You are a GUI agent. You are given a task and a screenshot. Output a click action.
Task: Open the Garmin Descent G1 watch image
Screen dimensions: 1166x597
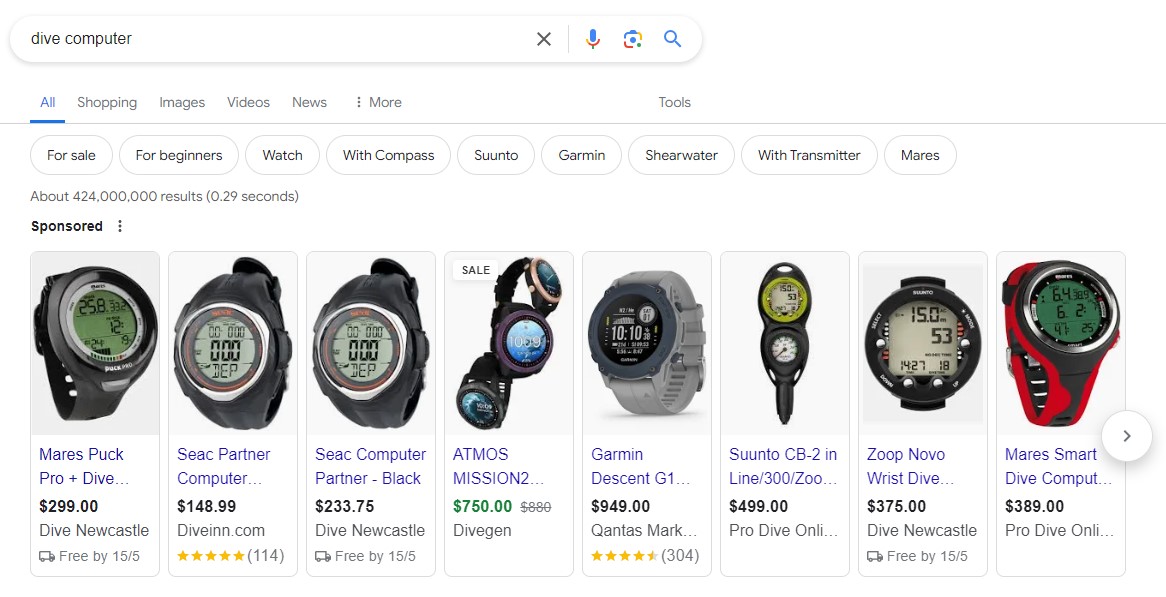[x=647, y=343]
